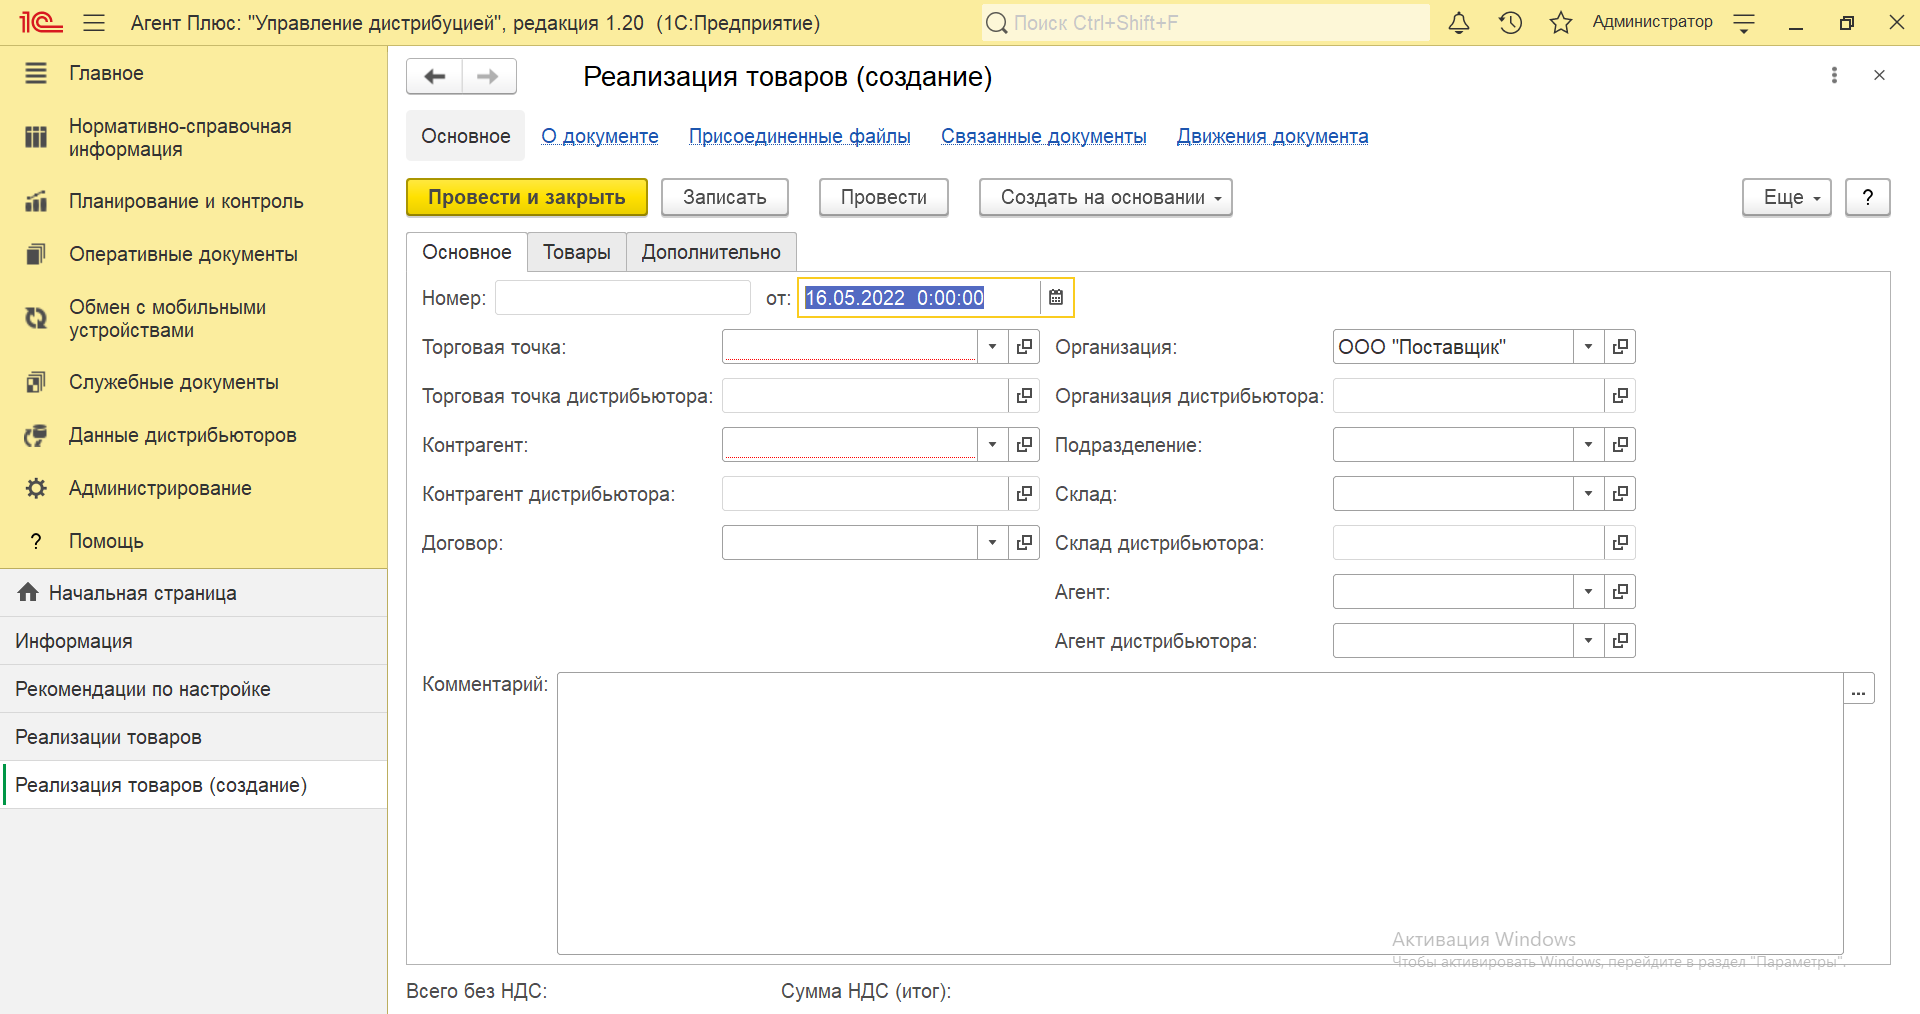Click Провести и закрыть button
Image resolution: width=1920 pixels, height=1014 pixels.
526,197
